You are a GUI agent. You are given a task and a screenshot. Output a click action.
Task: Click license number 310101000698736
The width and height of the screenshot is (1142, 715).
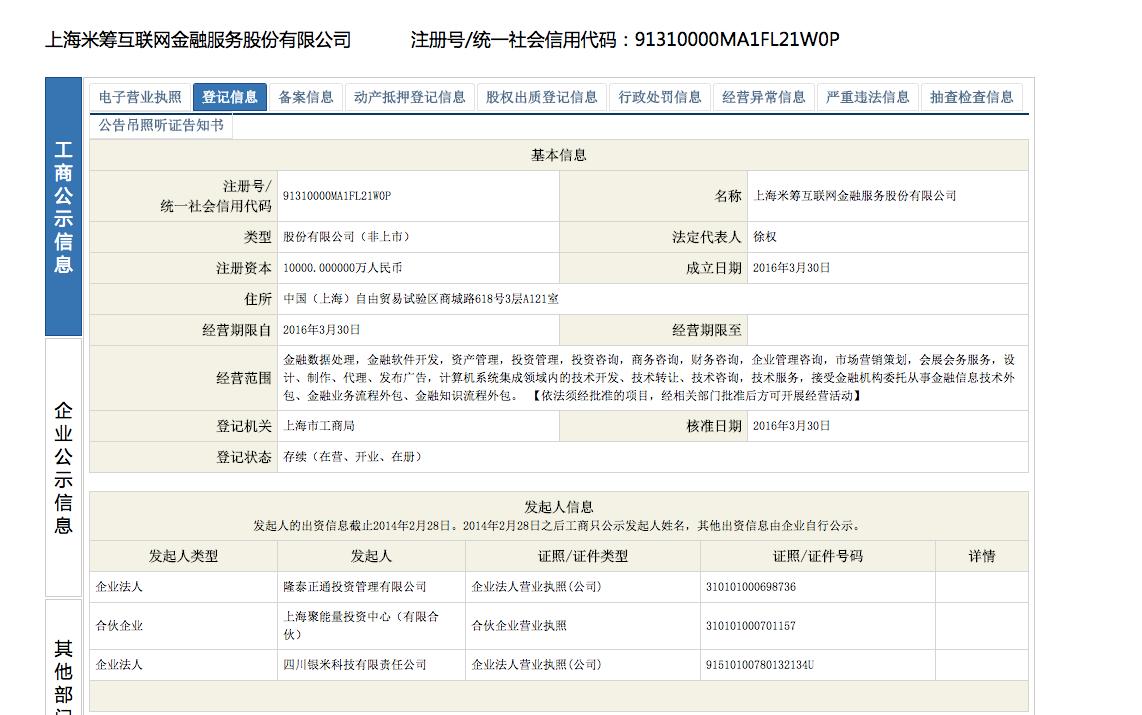(x=751, y=587)
